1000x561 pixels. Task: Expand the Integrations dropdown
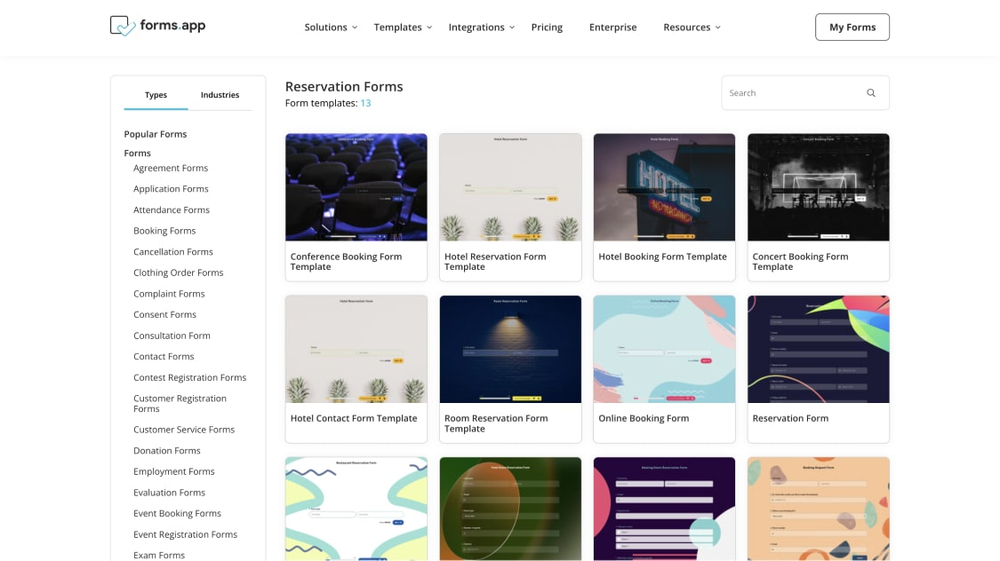pos(481,27)
